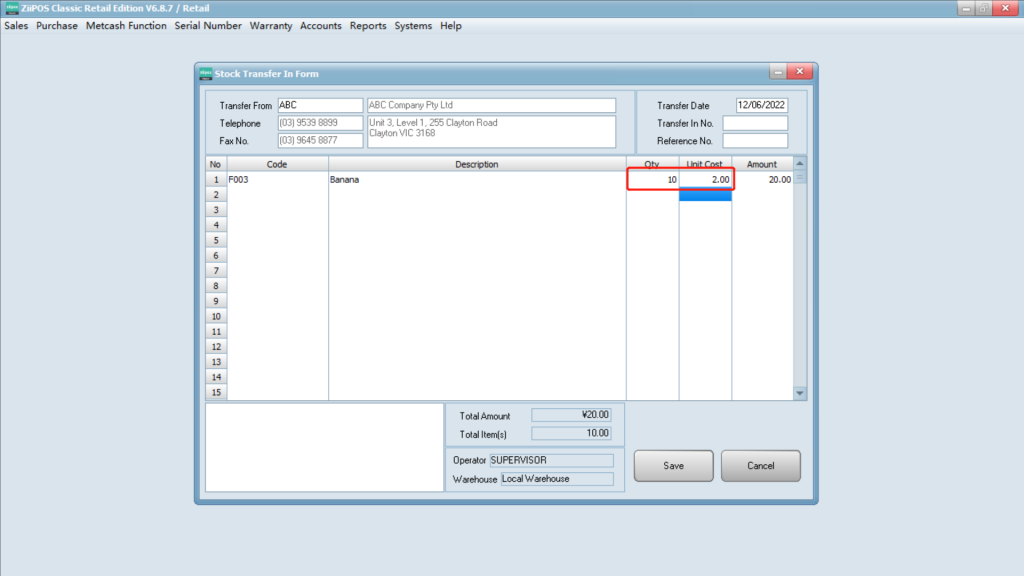Select the Unit Cost cell showing 2.00
Screen dimensions: 1024x576
[x=706, y=180]
